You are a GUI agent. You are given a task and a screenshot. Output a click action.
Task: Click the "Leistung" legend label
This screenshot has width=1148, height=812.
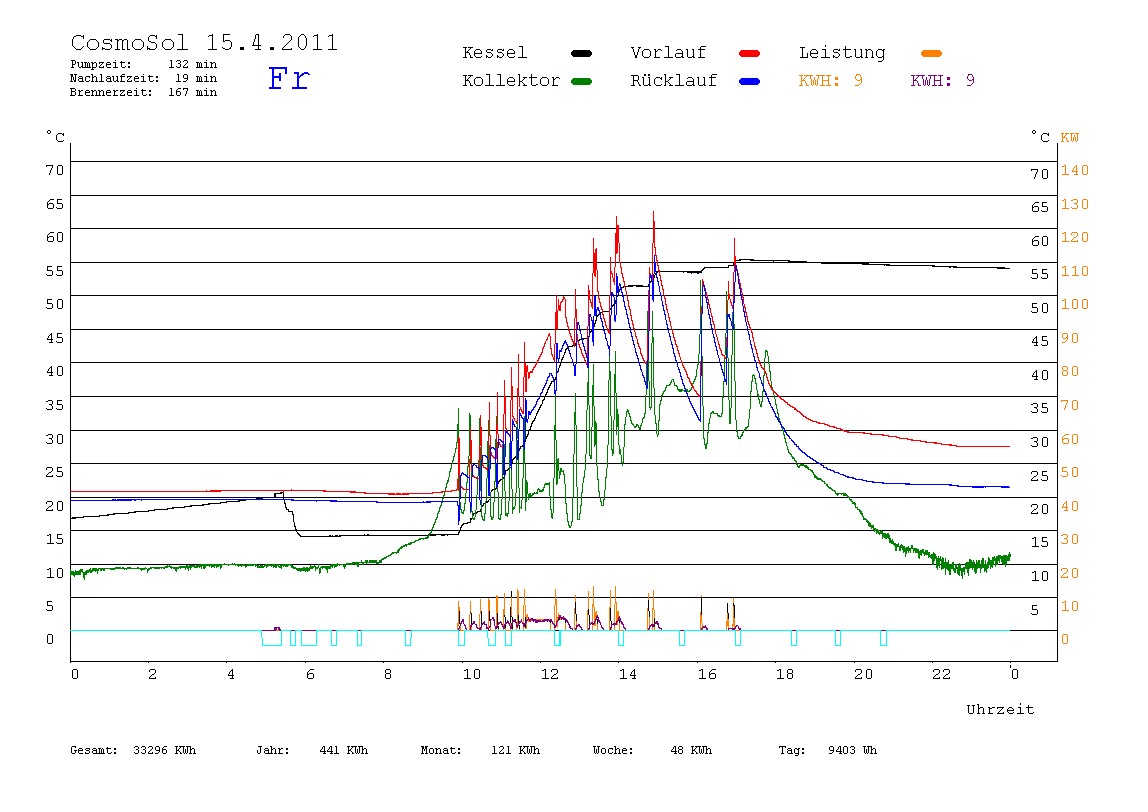pos(842,53)
